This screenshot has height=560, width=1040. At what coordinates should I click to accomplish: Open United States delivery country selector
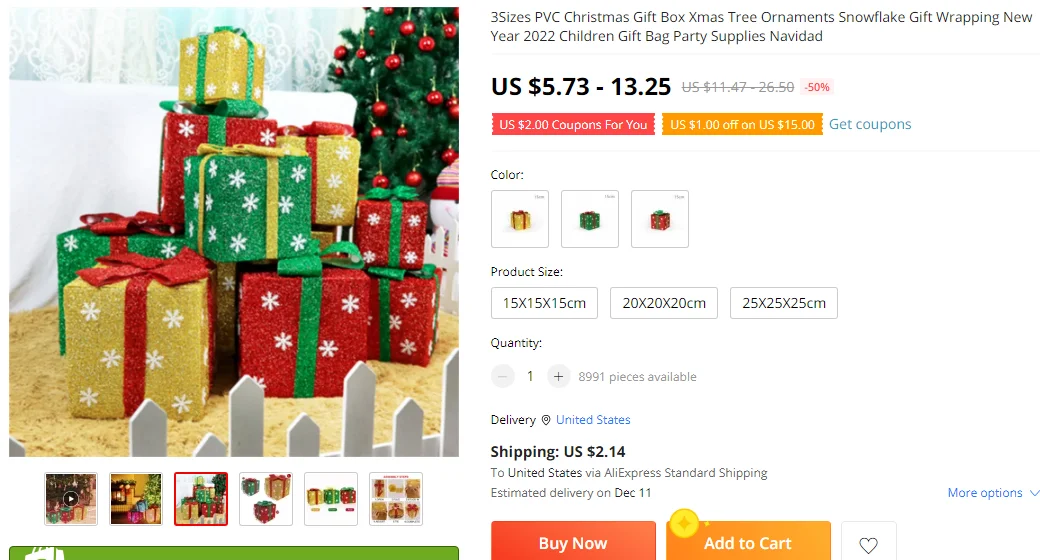tap(593, 419)
